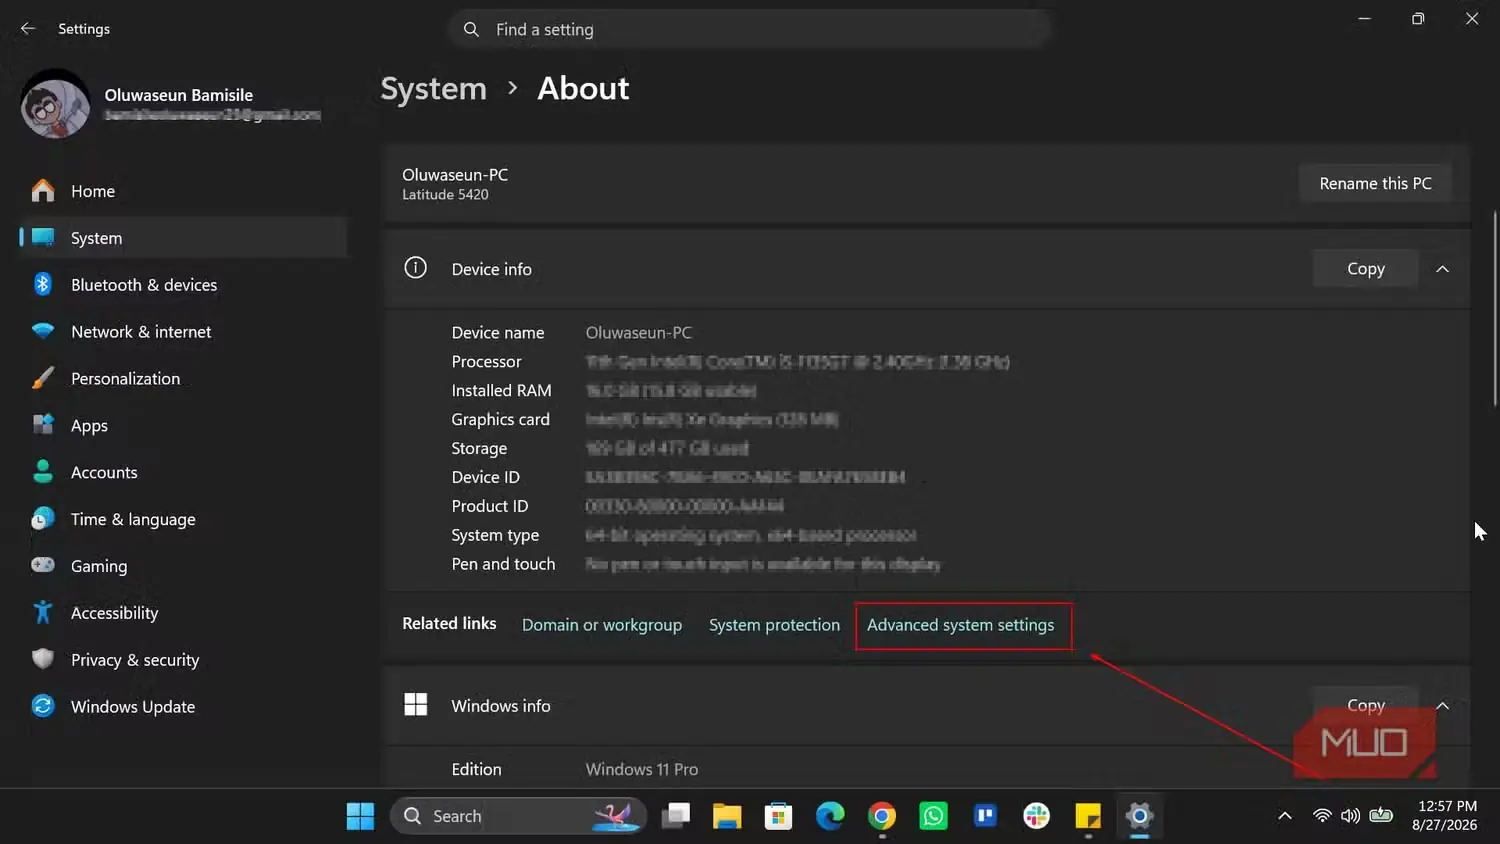The width and height of the screenshot is (1500, 844).
Task: Open the Domain or workgroup link
Action: tap(602, 625)
